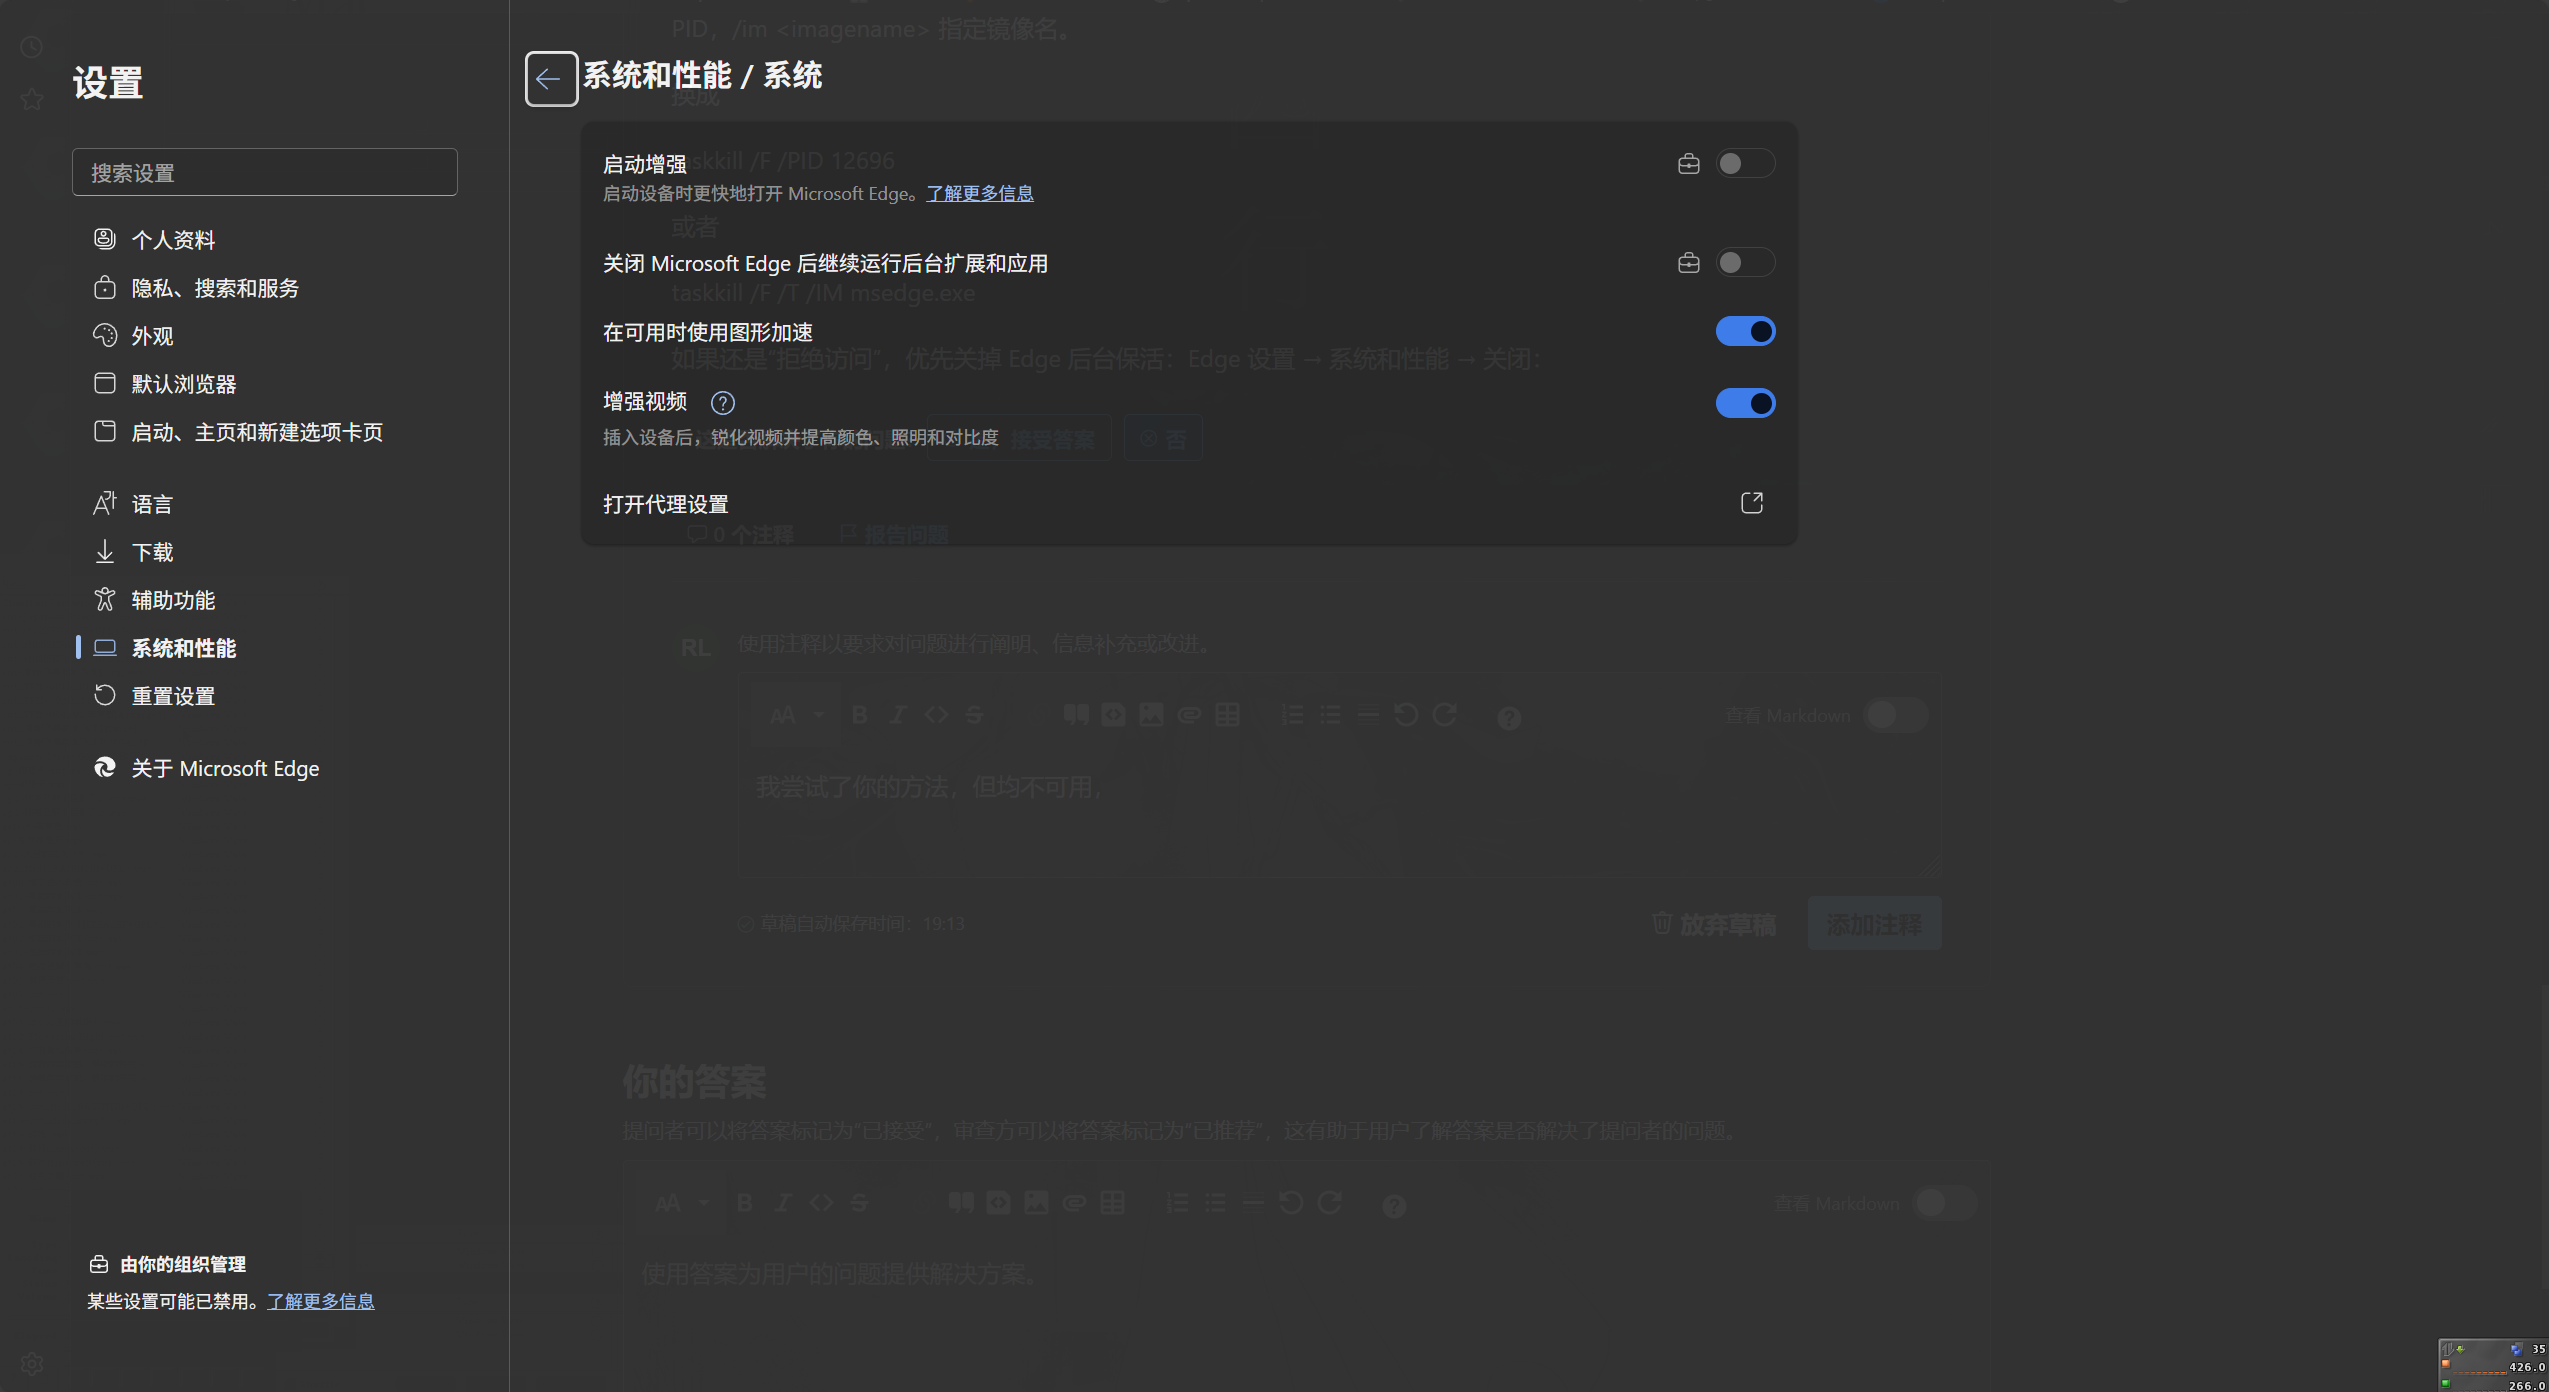This screenshot has width=2549, height=1392.
Task: Open the external link icon for 打开代理设置
Action: point(1751,503)
